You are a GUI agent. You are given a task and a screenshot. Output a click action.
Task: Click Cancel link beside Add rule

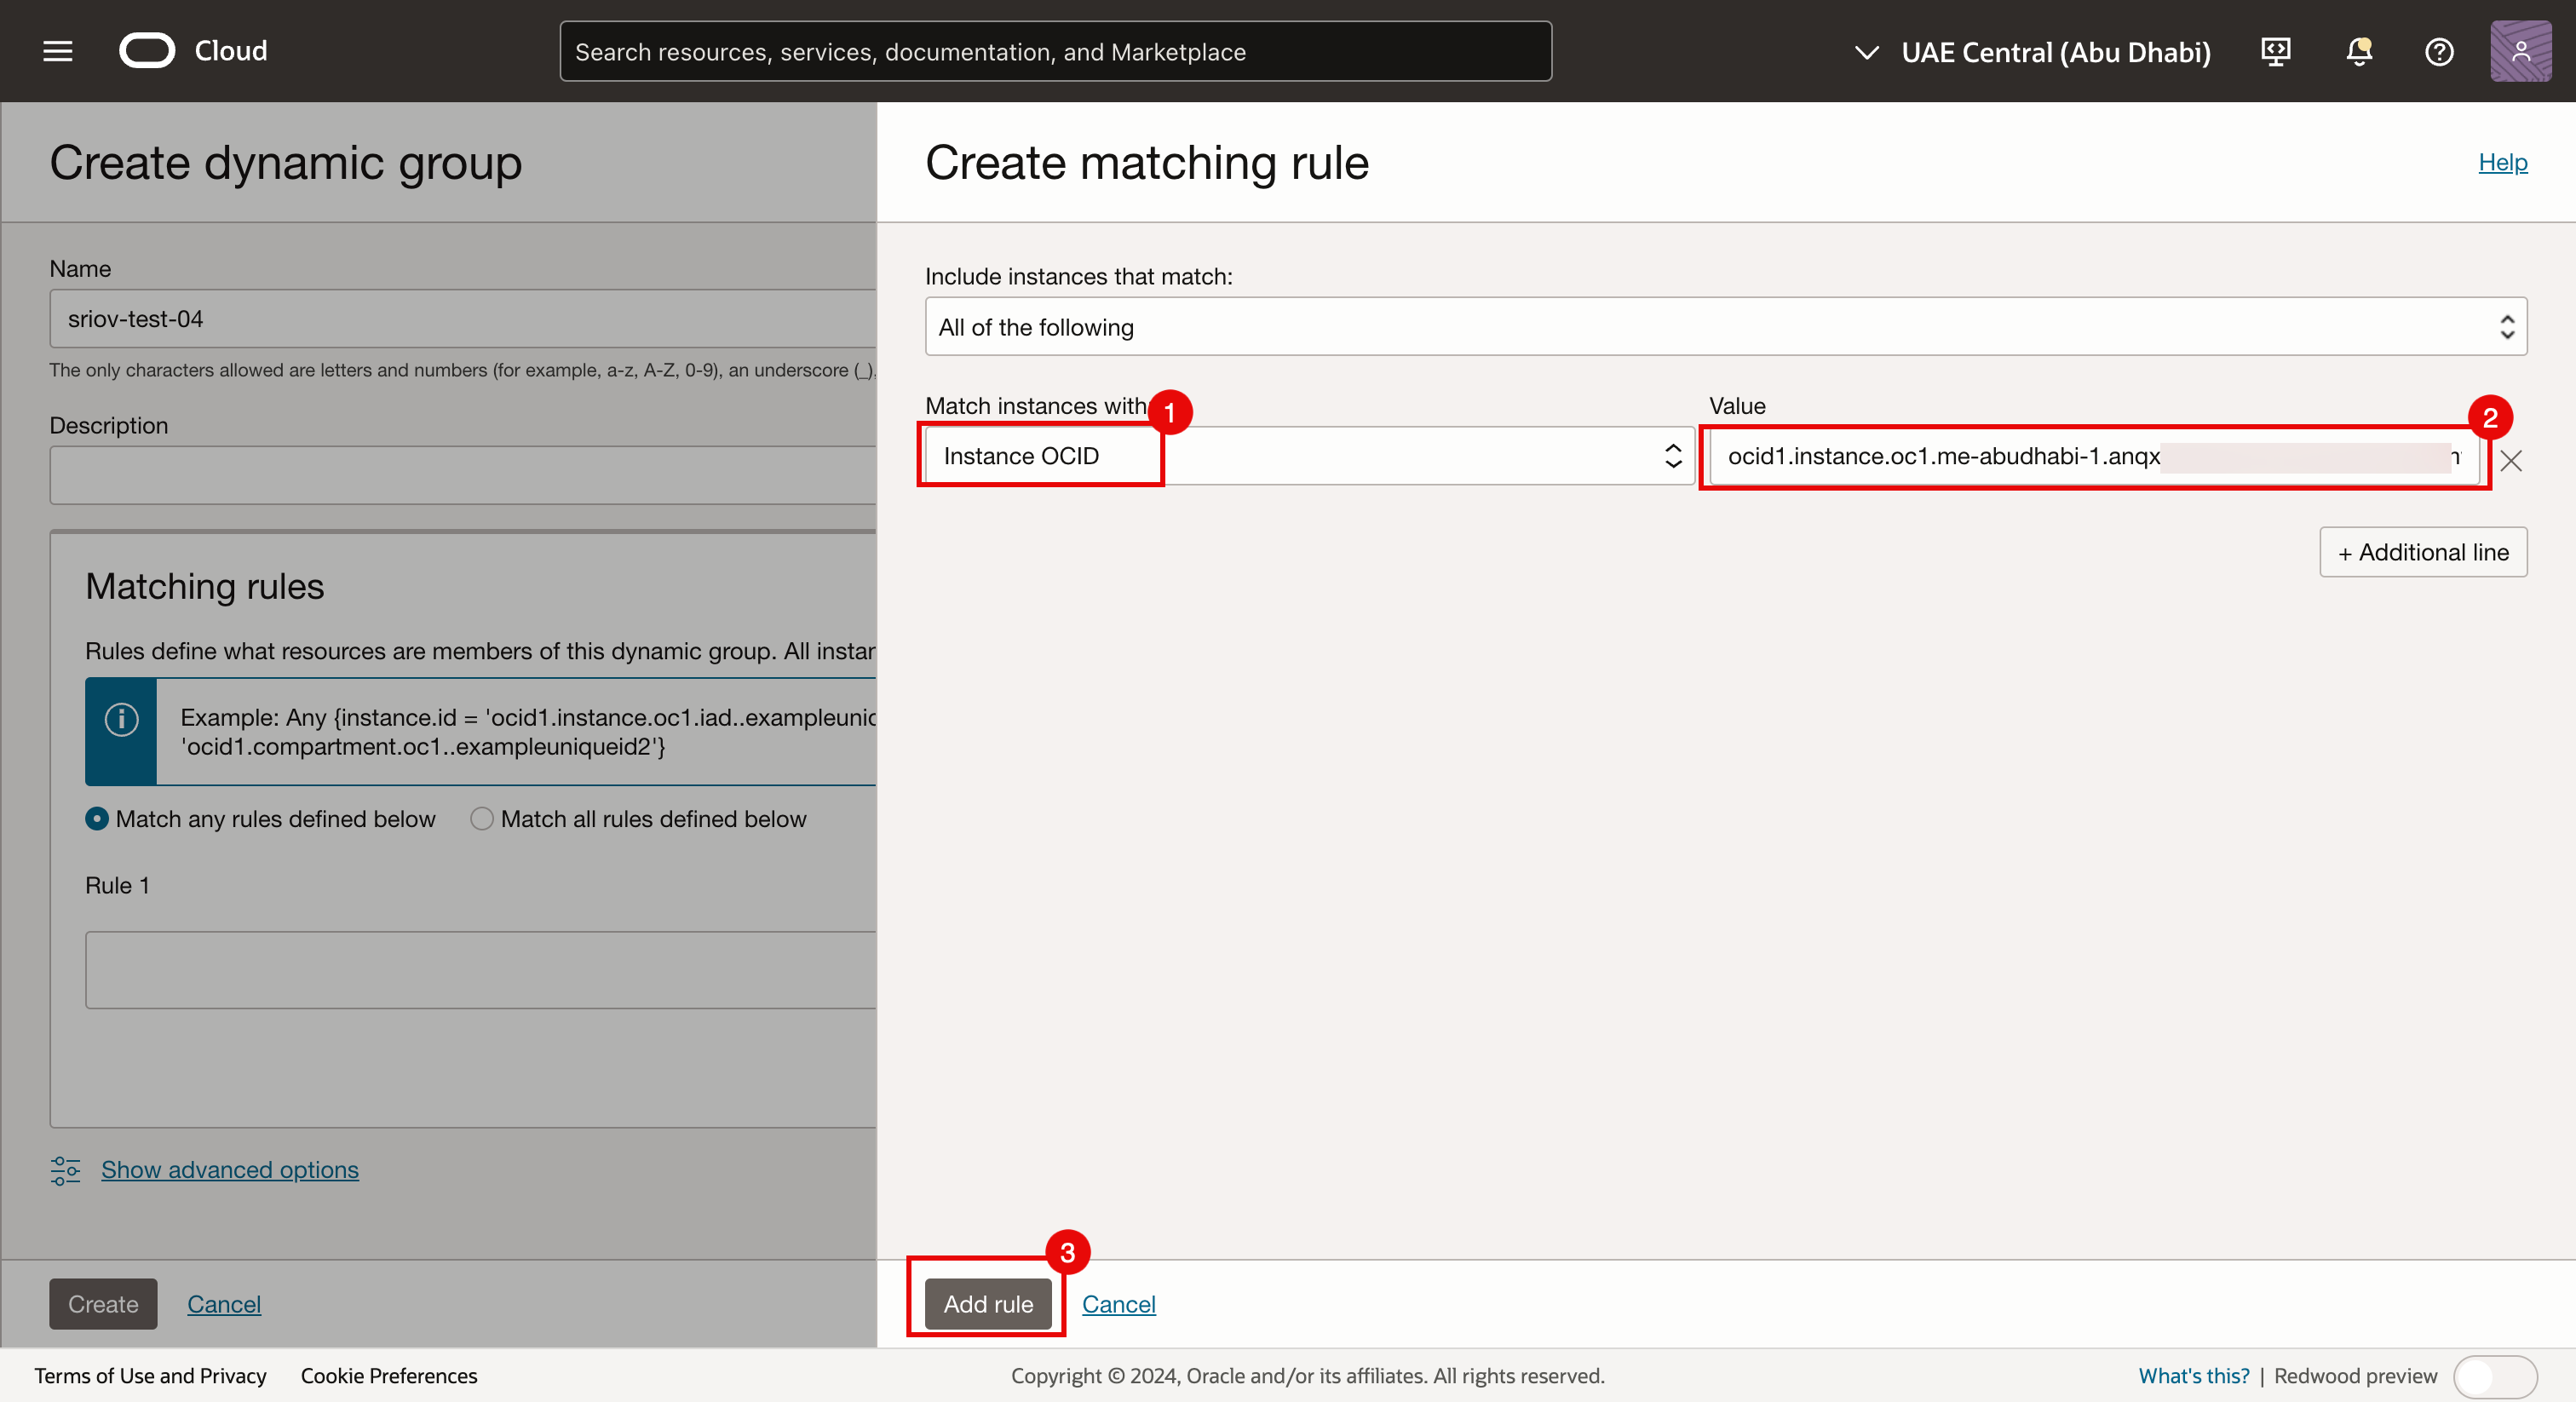click(x=1118, y=1304)
